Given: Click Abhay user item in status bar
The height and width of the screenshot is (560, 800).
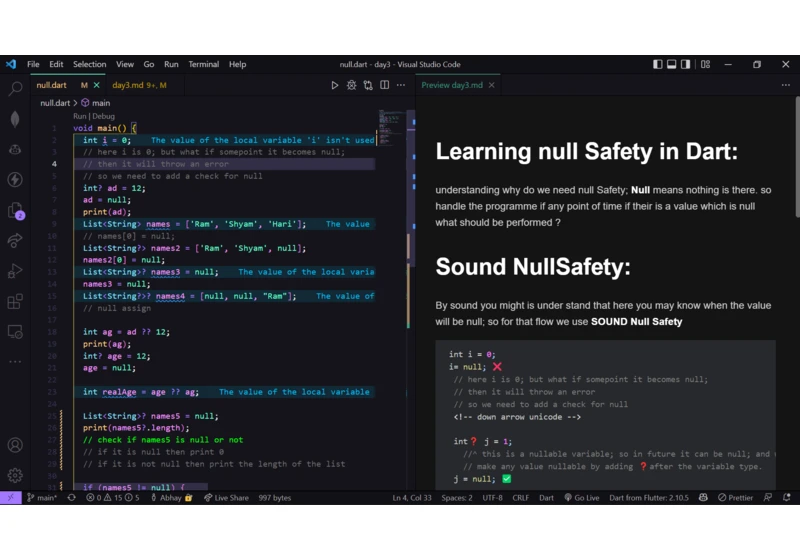Looking at the screenshot, I should click(171, 498).
